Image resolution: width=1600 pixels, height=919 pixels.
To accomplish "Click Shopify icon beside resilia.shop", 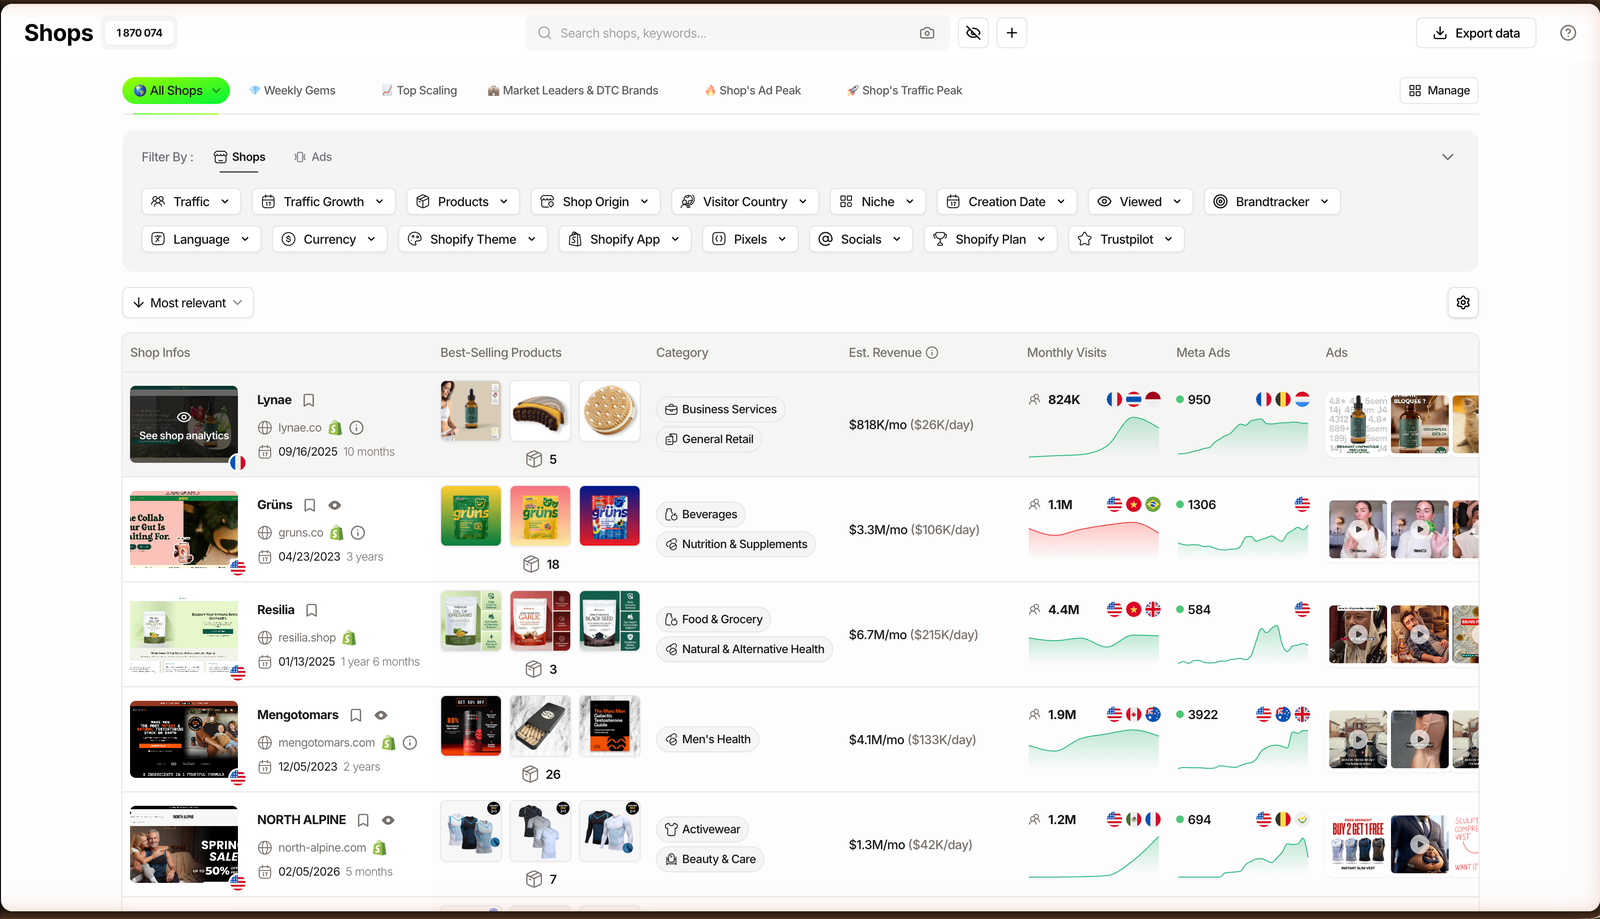I will [349, 638].
